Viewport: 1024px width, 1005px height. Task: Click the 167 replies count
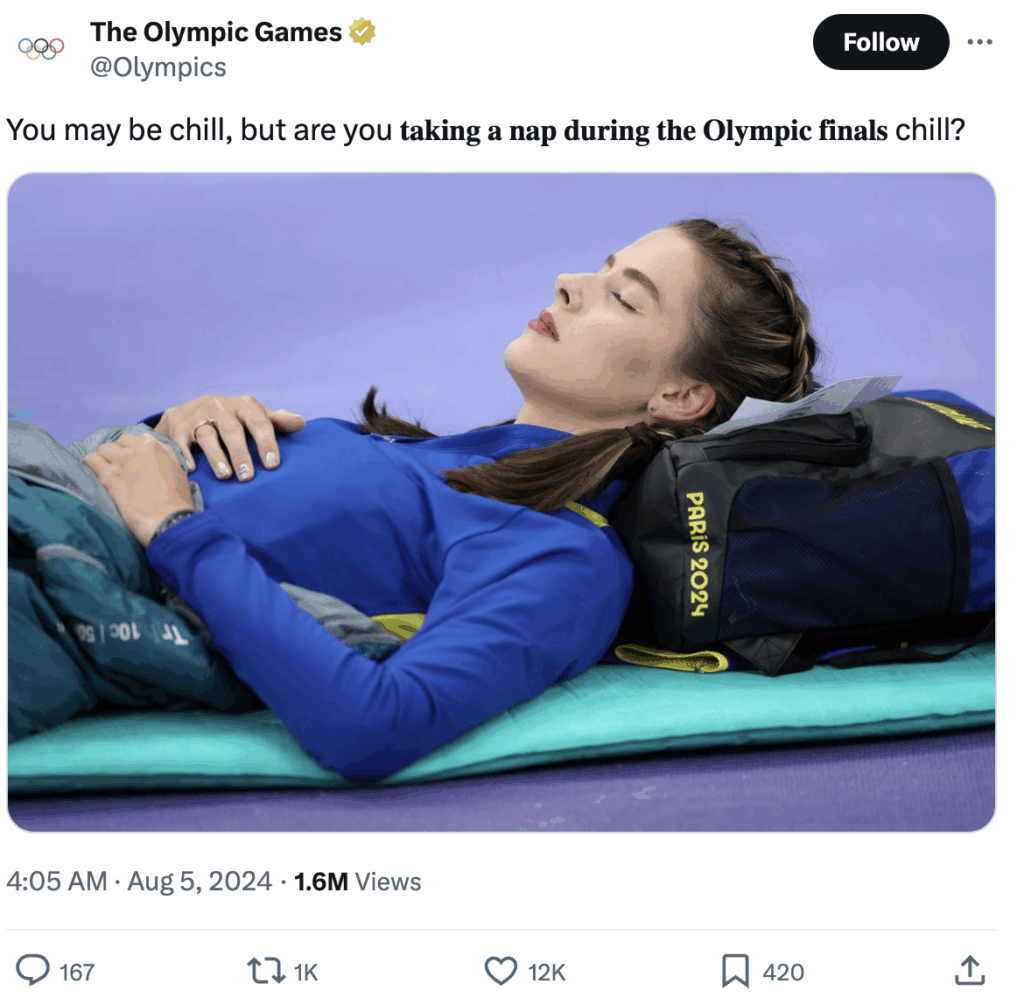pyautogui.click(x=77, y=972)
